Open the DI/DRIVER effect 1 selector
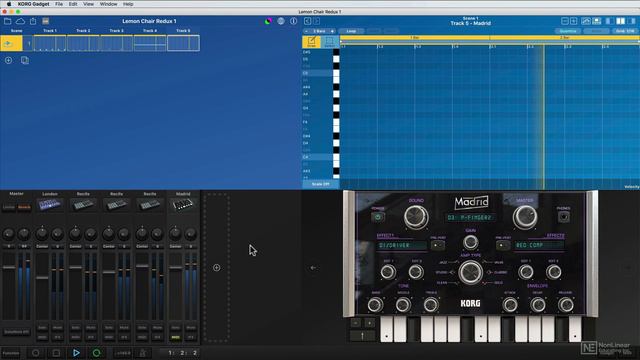The width and height of the screenshot is (640, 360). pyautogui.click(x=401, y=245)
